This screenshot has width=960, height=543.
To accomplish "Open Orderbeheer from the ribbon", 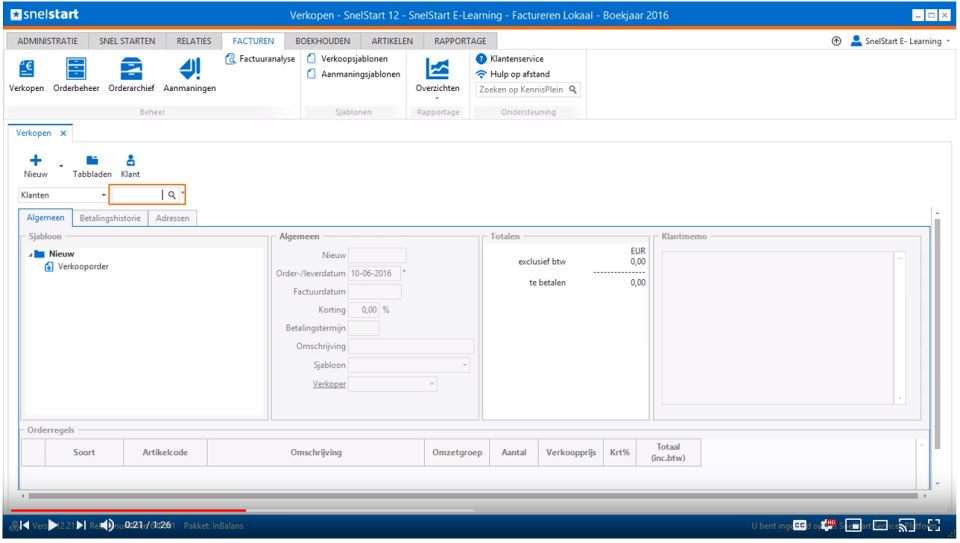I will click(76, 75).
